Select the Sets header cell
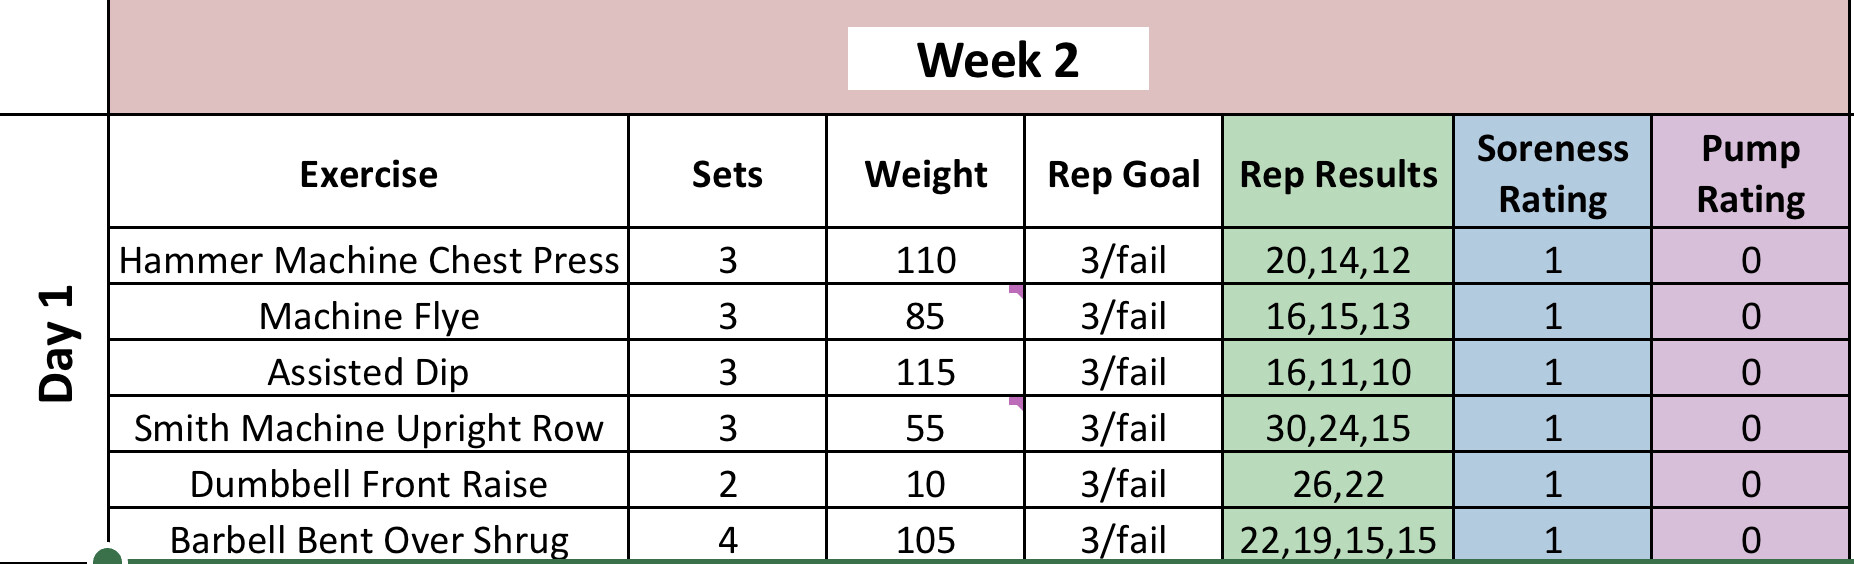Screen dimensions: 1854x564 coord(727,174)
